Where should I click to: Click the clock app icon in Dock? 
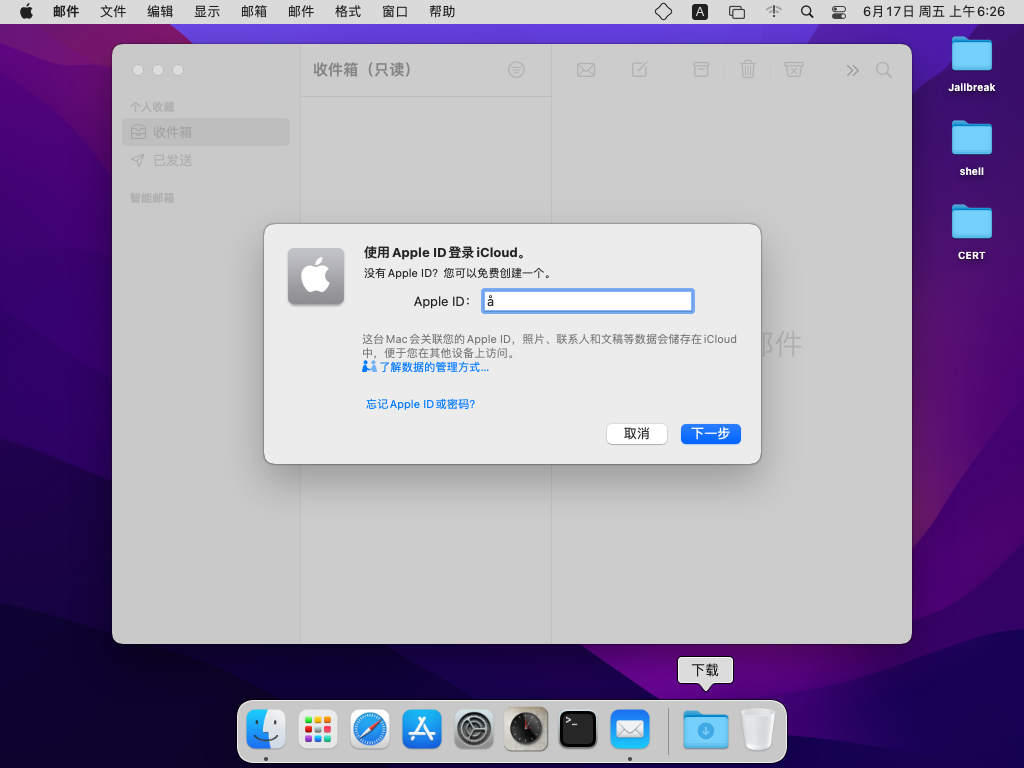pos(526,729)
